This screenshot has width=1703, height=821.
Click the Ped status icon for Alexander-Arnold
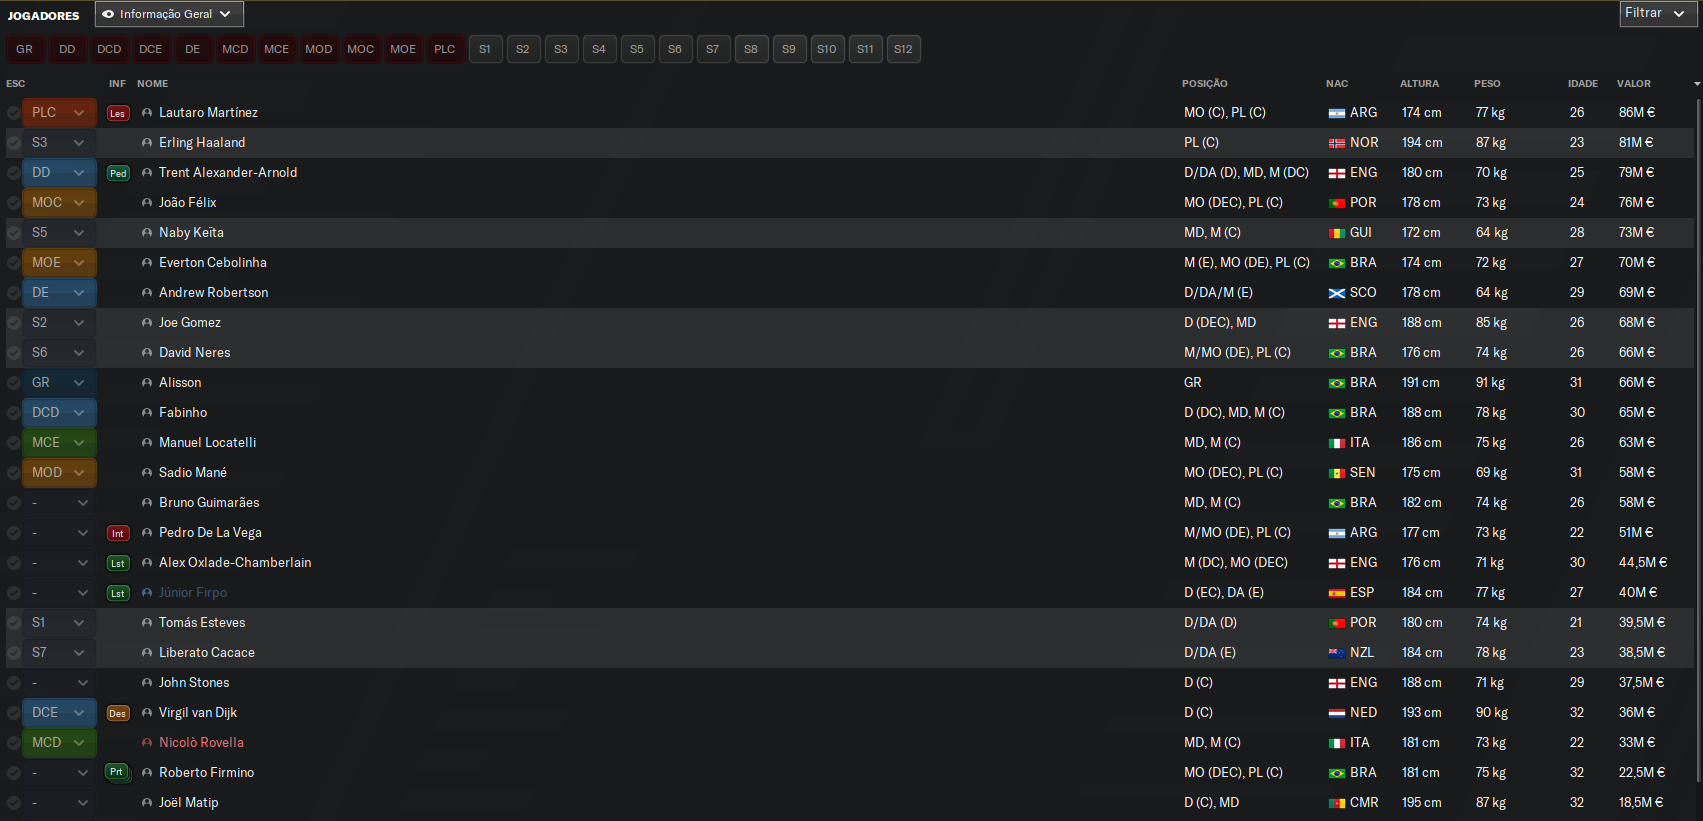[118, 173]
